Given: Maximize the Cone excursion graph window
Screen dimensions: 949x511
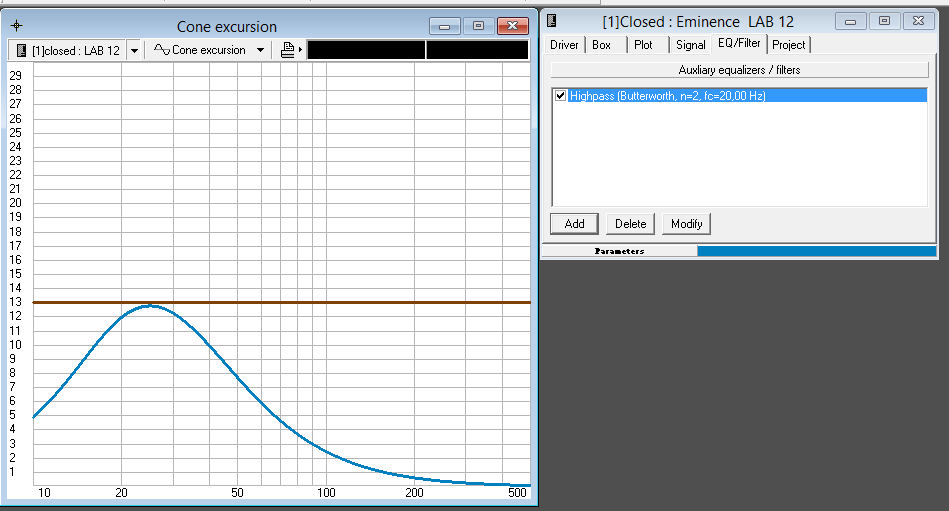Looking at the screenshot, I should [x=478, y=26].
